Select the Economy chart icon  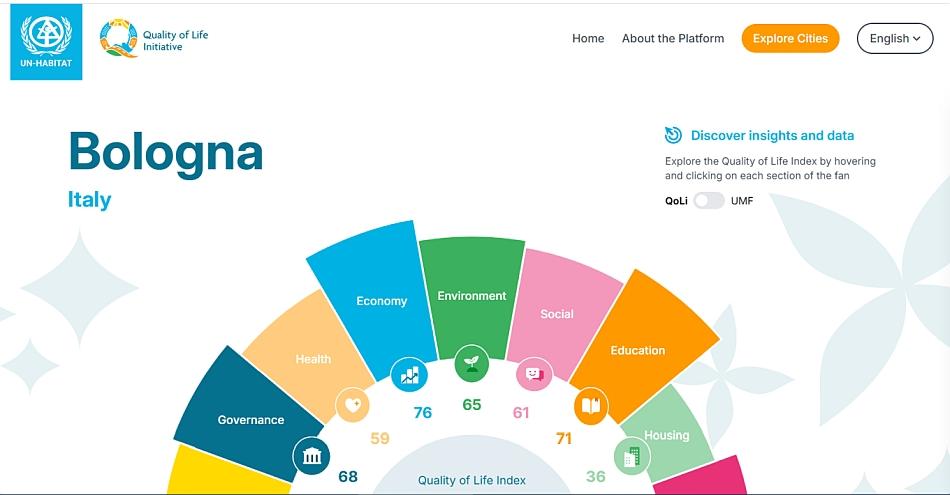click(x=409, y=375)
